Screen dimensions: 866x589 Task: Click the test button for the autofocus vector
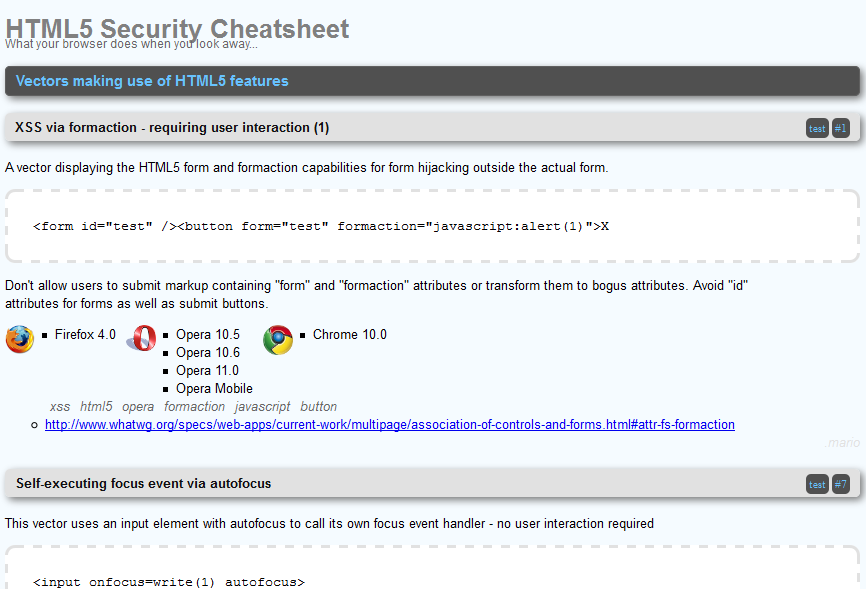click(x=817, y=485)
